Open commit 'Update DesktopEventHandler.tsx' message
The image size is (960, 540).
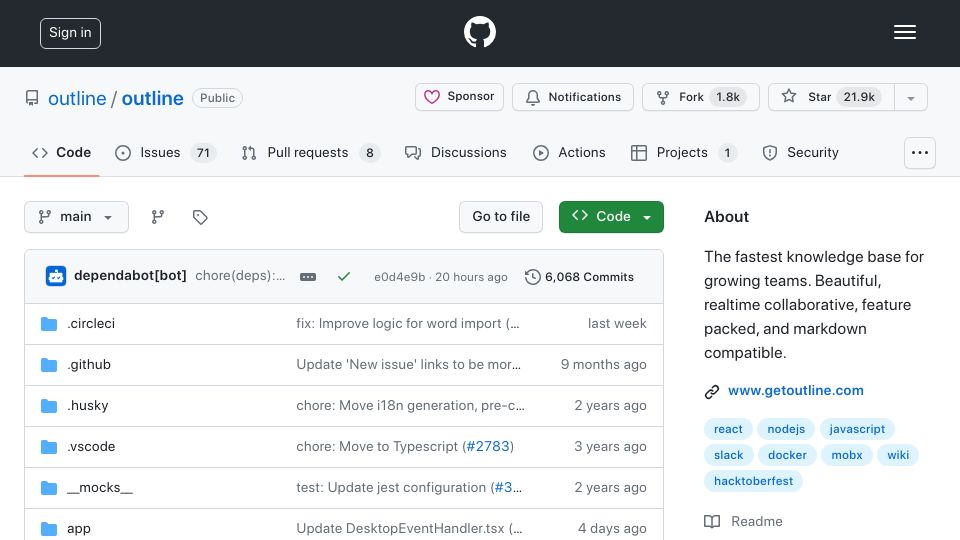click(409, 528)
